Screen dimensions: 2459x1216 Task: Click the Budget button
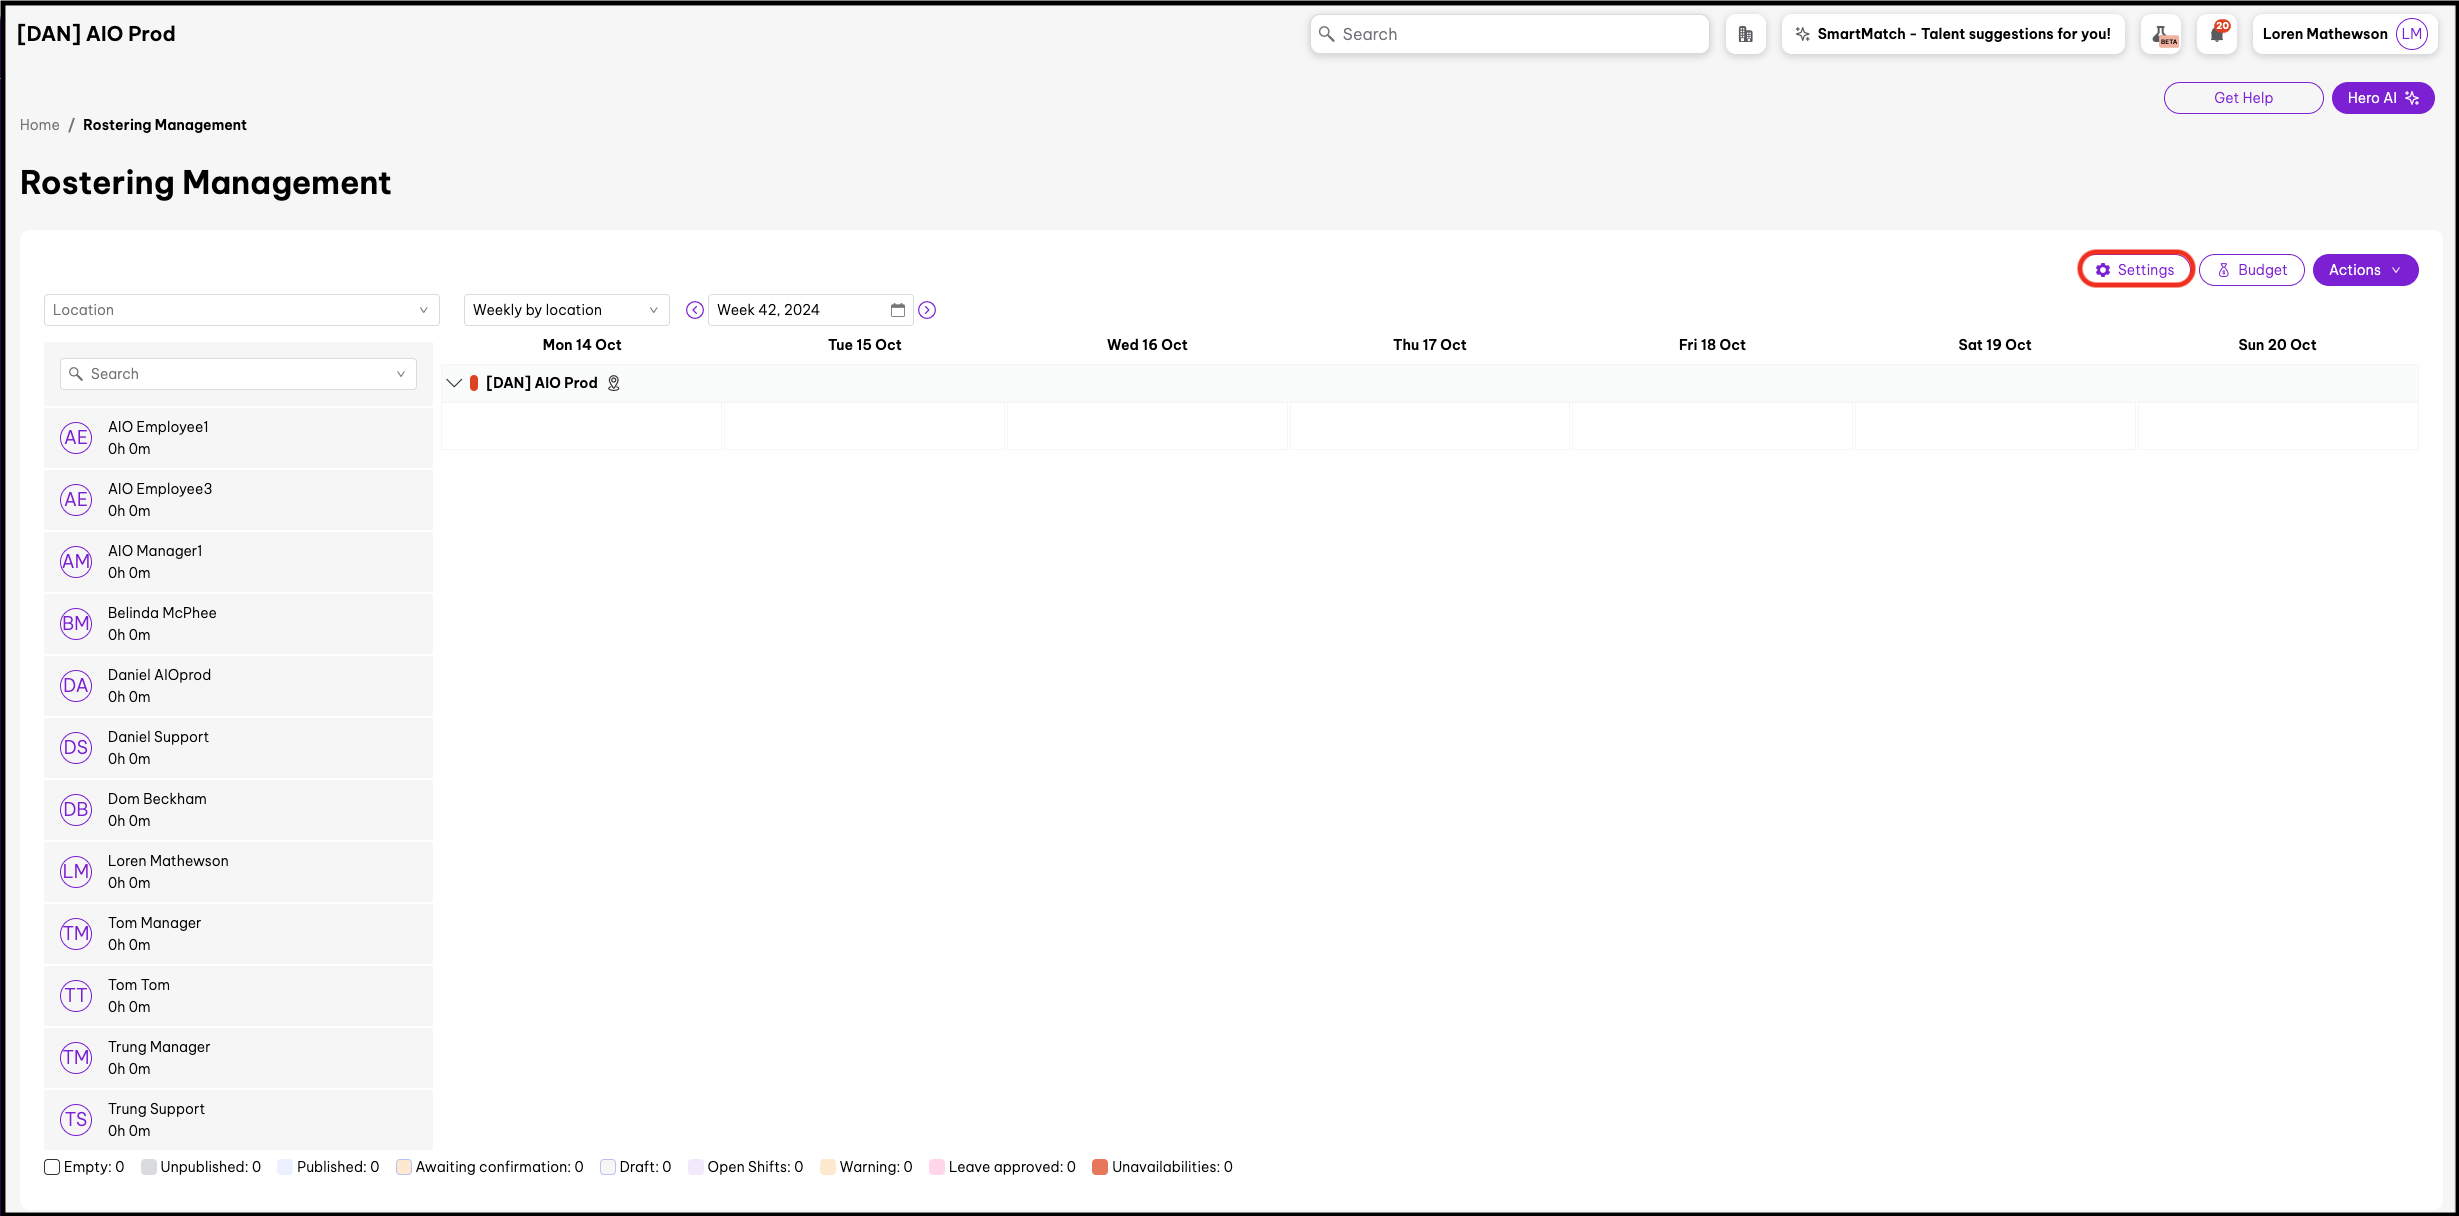(2251, 270)
